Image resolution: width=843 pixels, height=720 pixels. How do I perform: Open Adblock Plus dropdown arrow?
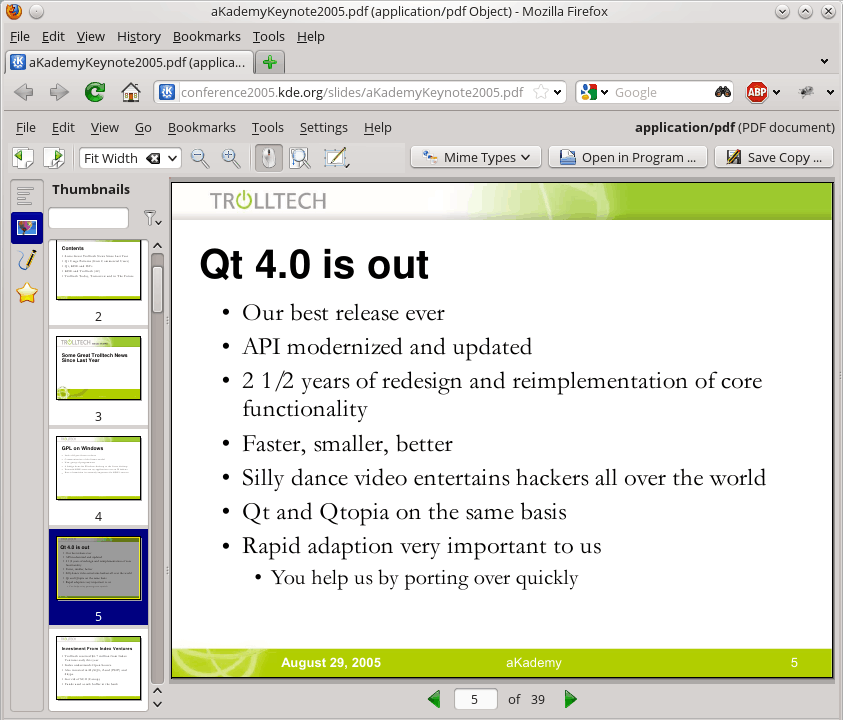tap(776, 92)
